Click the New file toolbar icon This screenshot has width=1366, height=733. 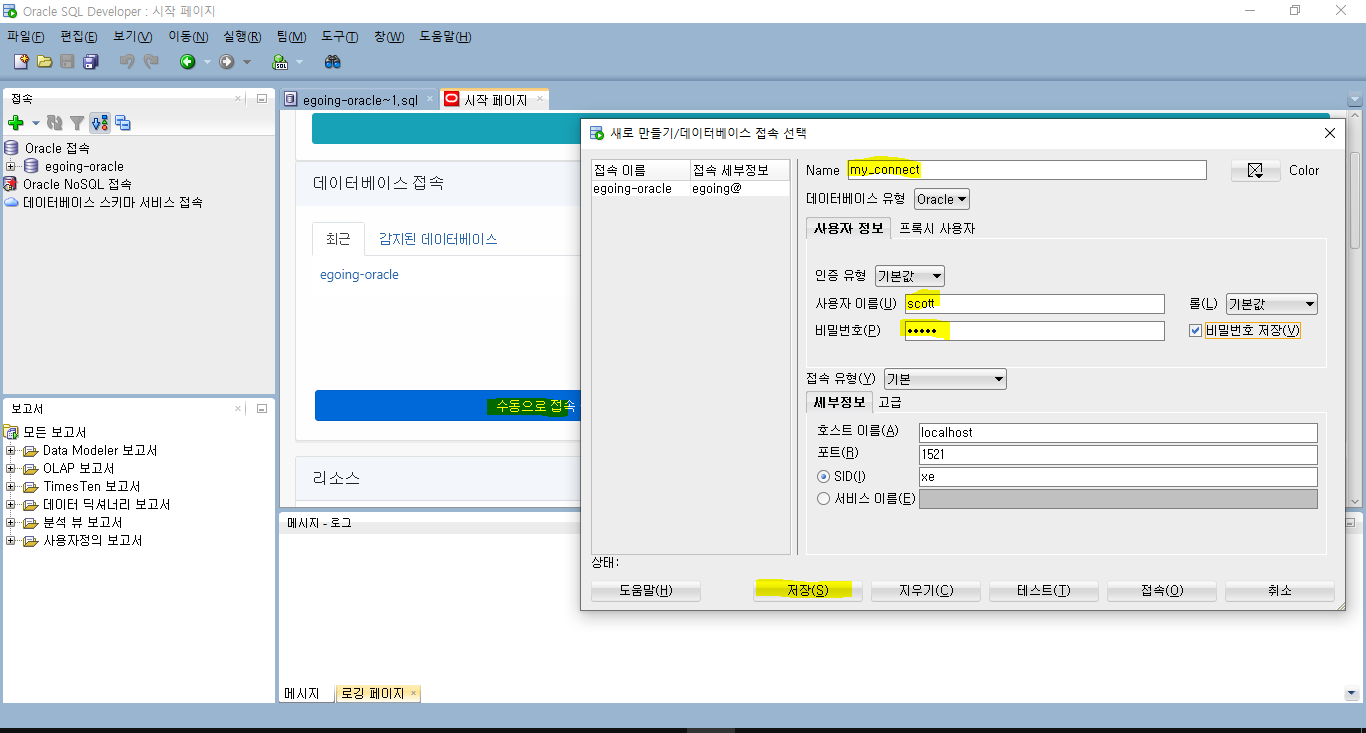[x=21, y=62]
